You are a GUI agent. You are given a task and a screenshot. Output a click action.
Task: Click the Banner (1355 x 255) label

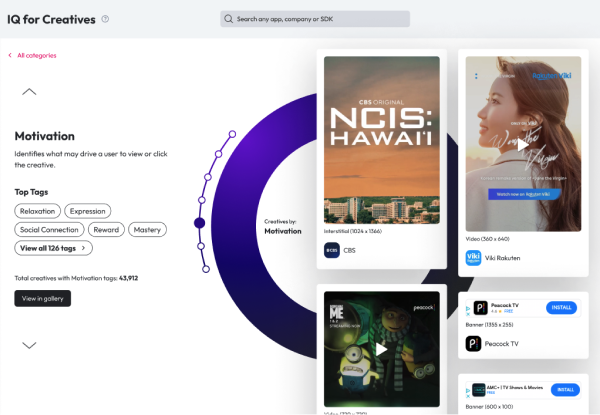[x=489, y=324]
